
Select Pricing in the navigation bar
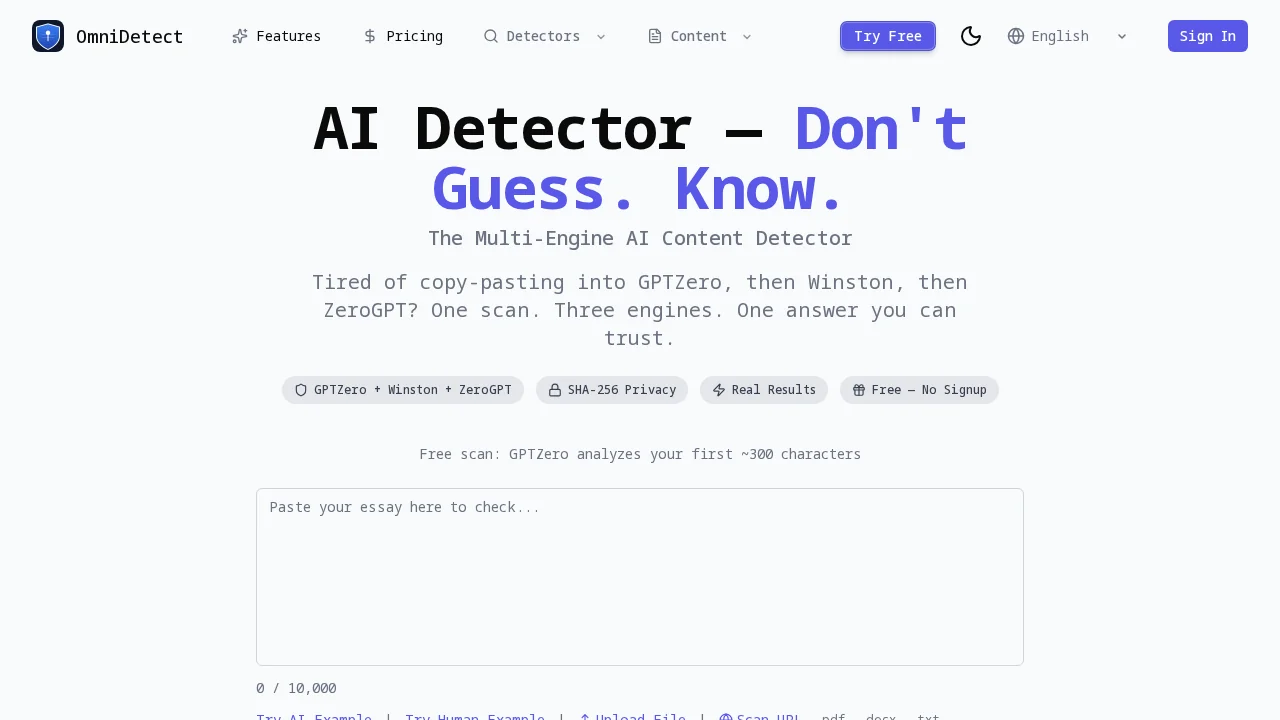414,36
